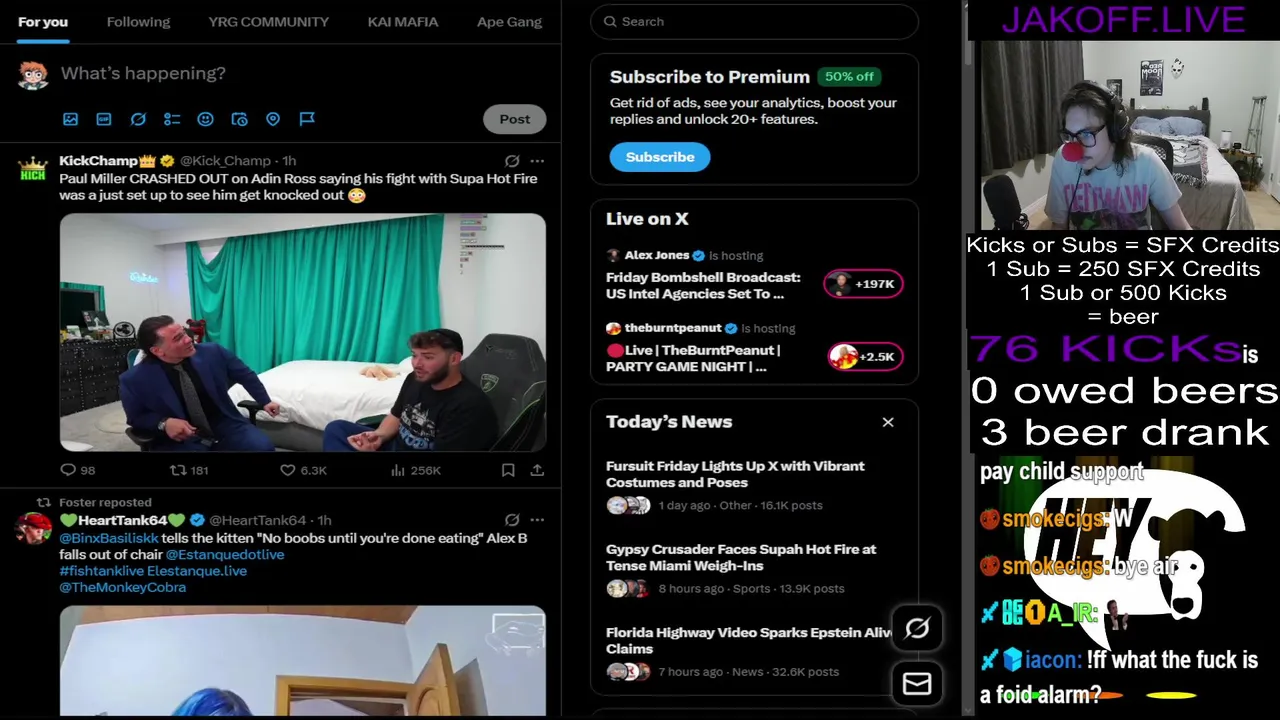This screenshot has width=1280, height=720.
Task: Click the Subscribe button for Premium
Action: pyautogui.click(x=660, y=157)
